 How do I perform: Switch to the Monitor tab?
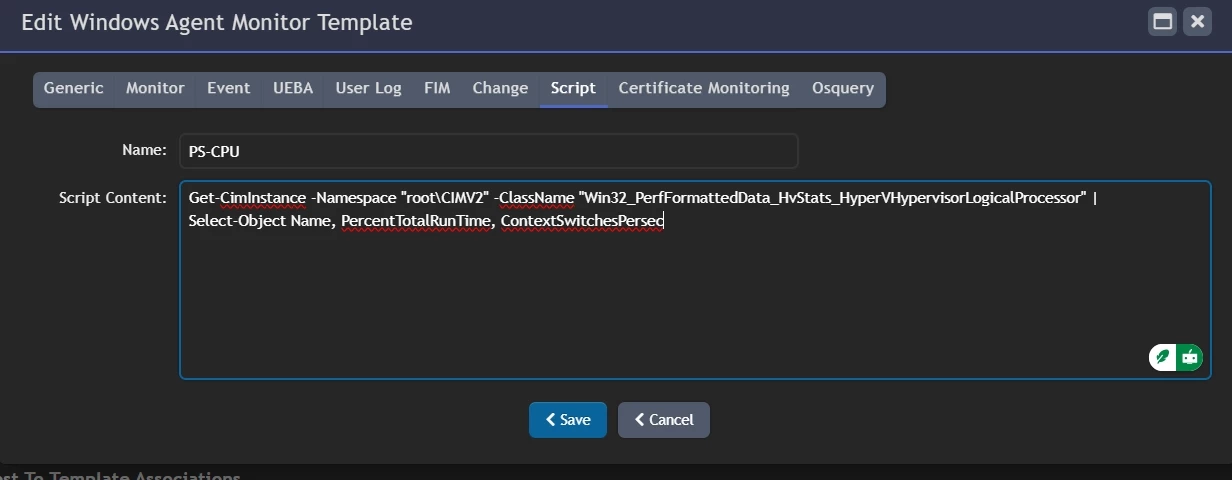click(155, 88)
